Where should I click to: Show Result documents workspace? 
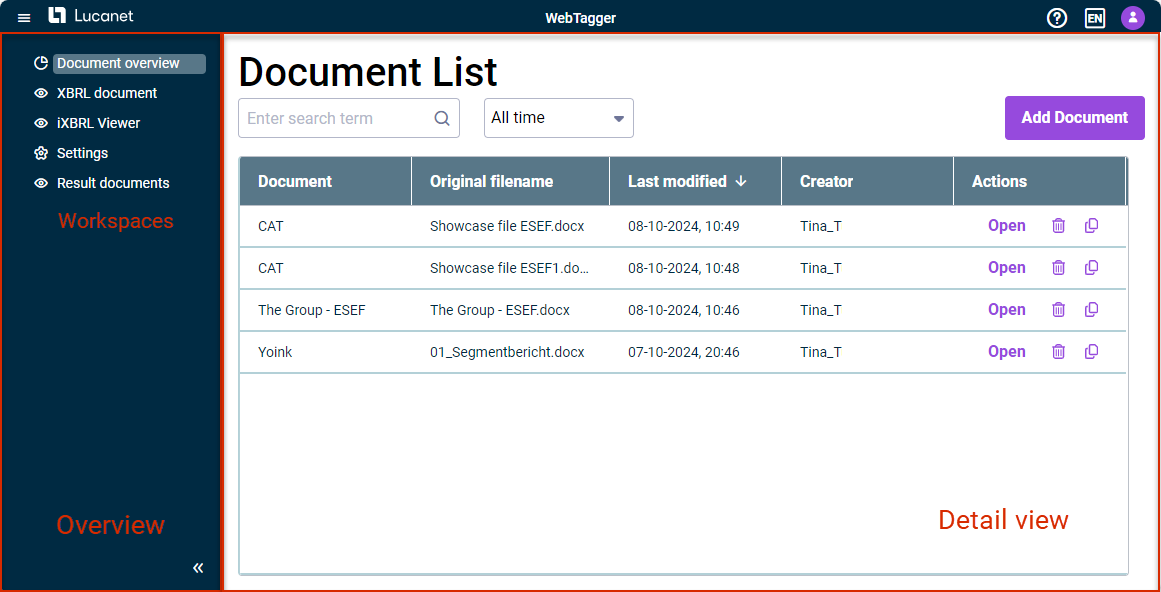[113, 183]
